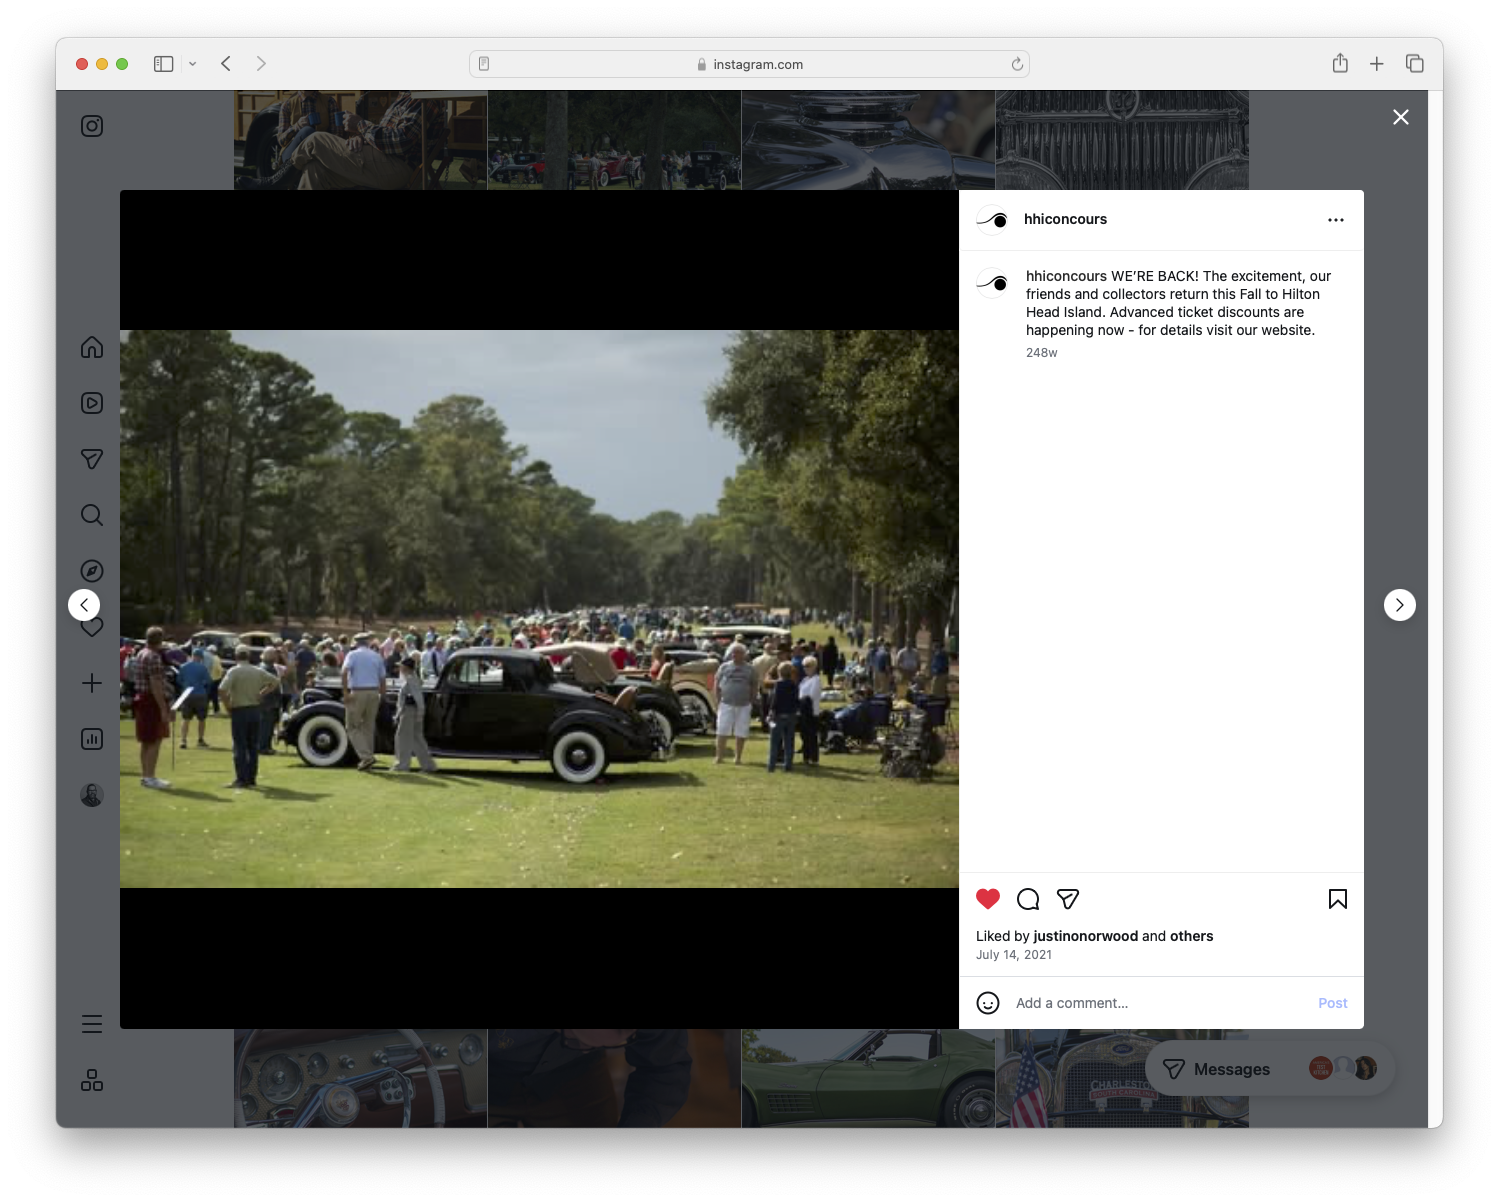Image resolution: width=1499 pixels, height=1202 pixels.
Task: Open the comment bubble on the post
Action: coord(1027,899)
